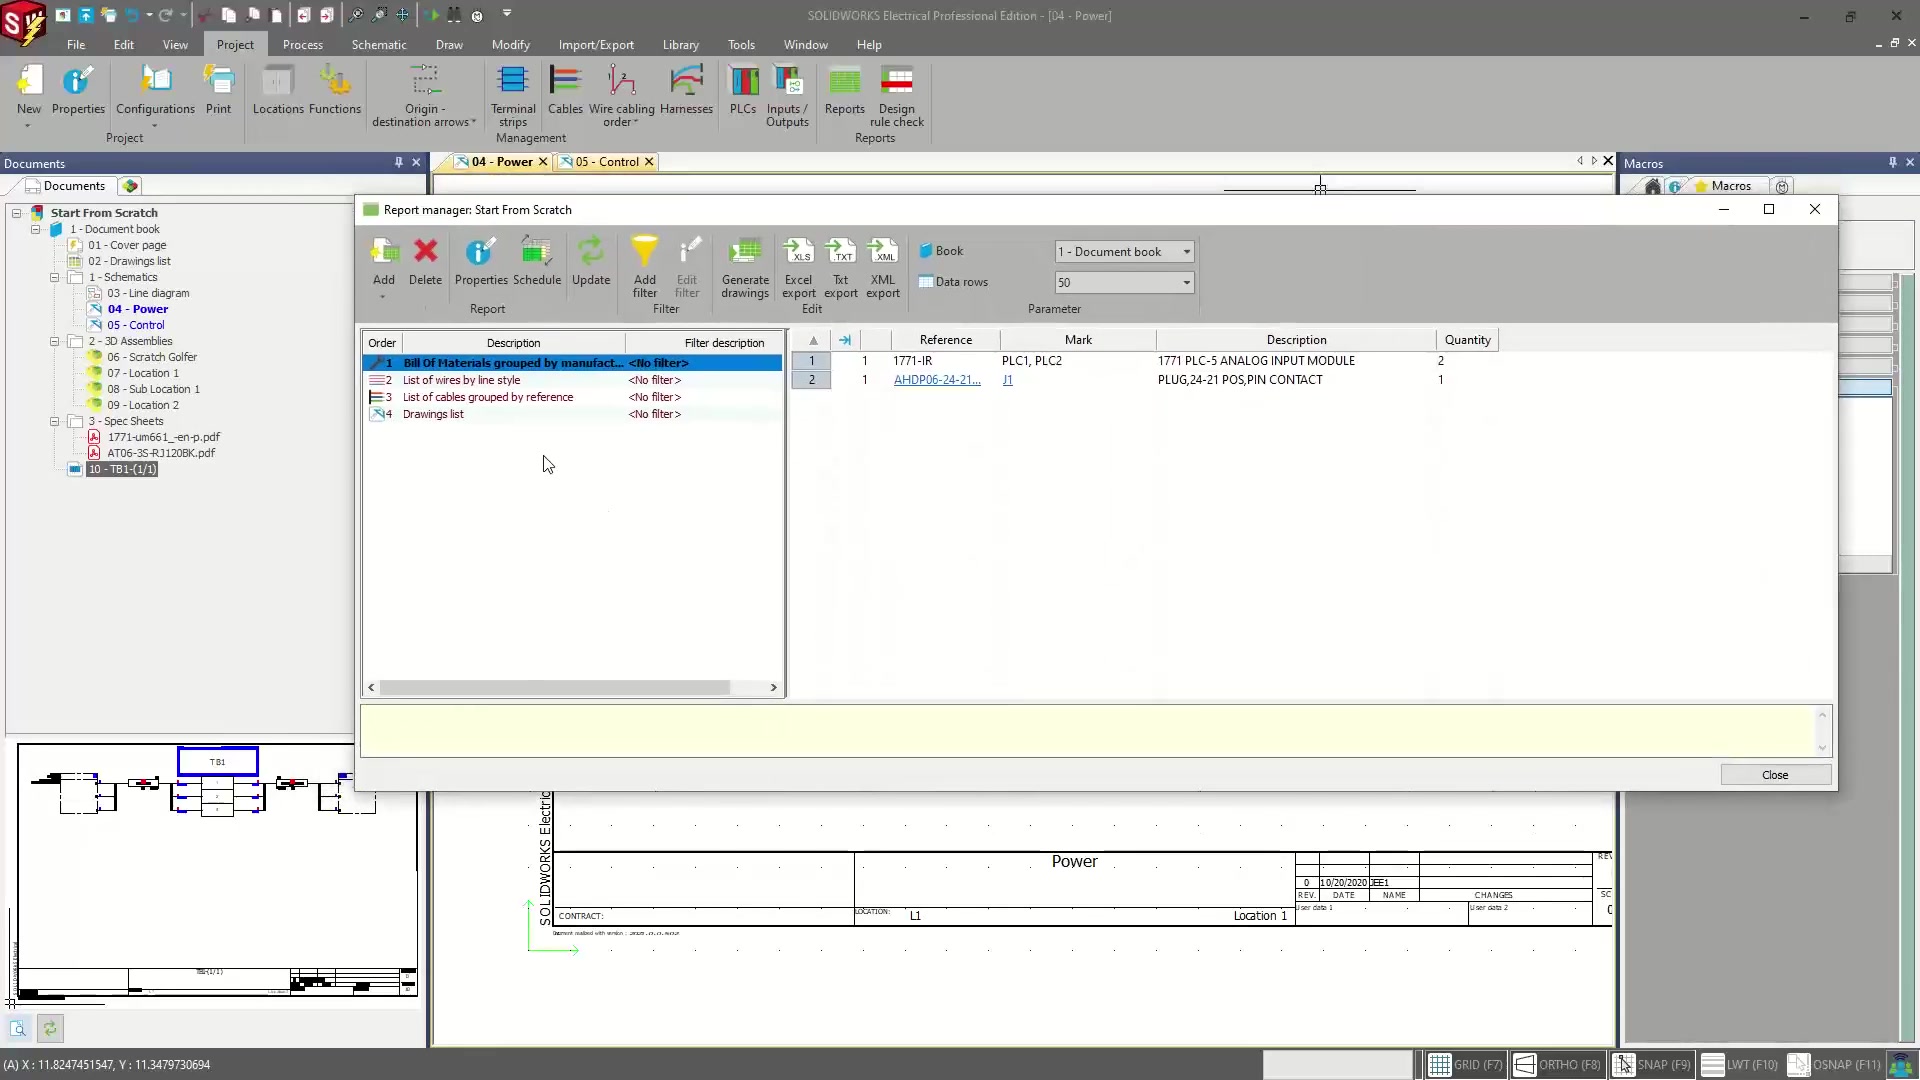The height and width of the screenshot is (1080, 1920).
Task: Run Design rule check
Action: pyautogui.click(x=896, y=96)
